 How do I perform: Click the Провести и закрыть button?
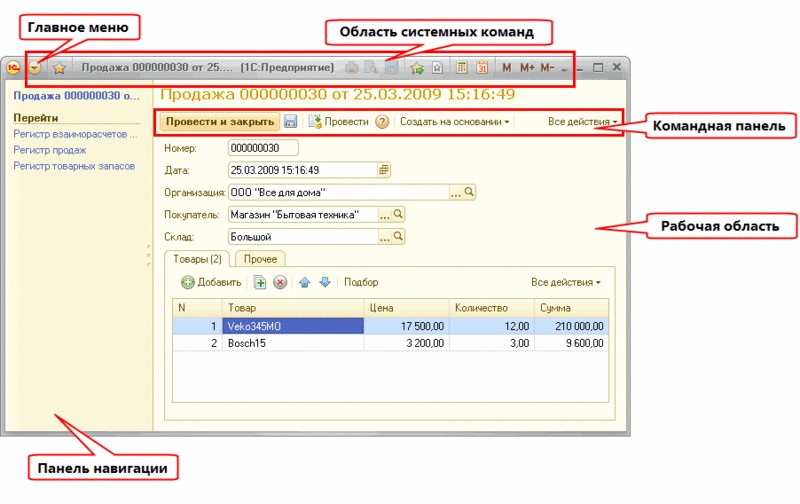pos(220,121)
